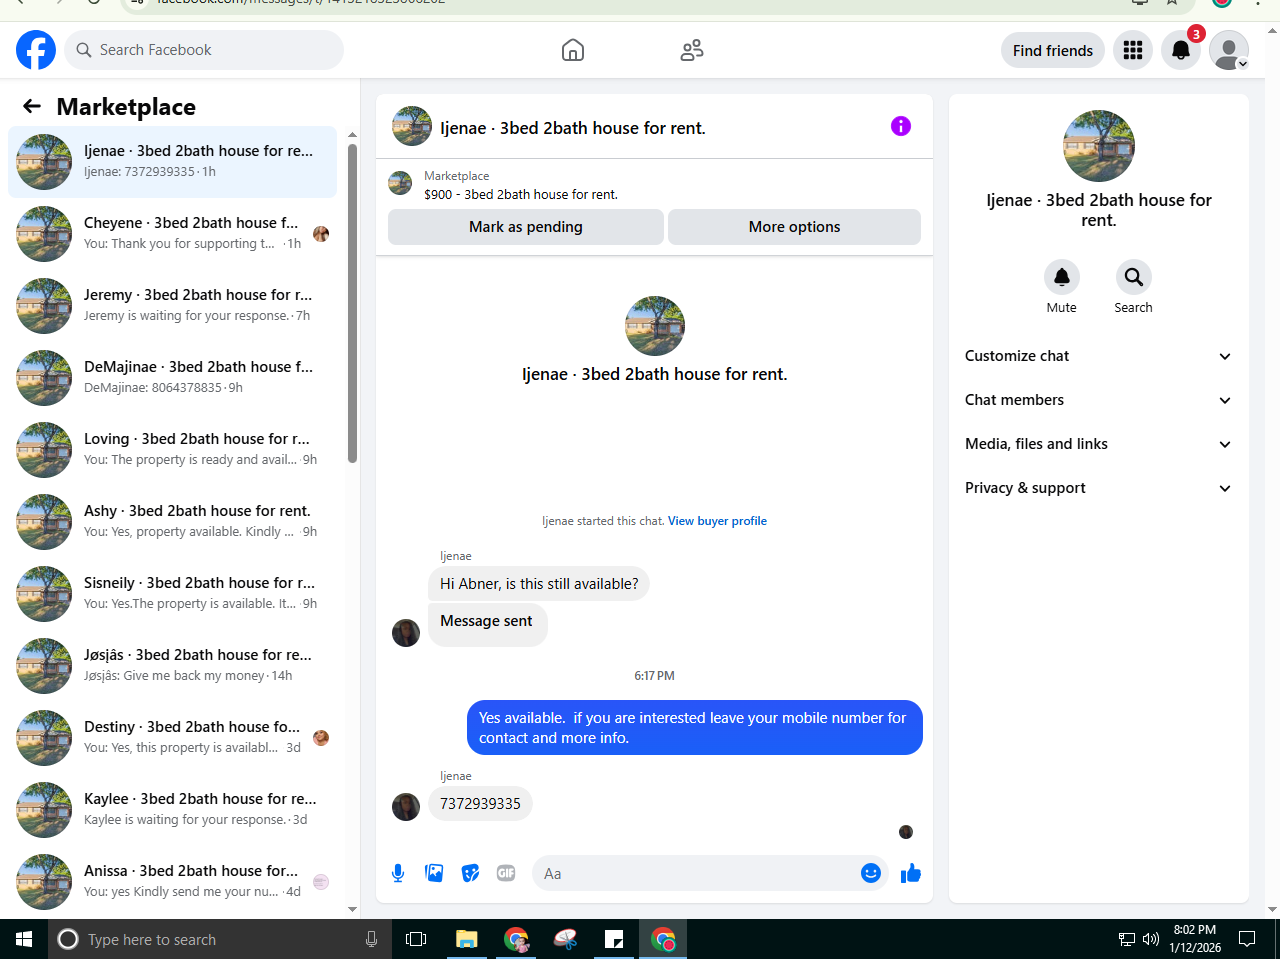Open Jøsjâs conversation in the list
Viewport: 1280px width, 959px height.
(x=172, y=666)
